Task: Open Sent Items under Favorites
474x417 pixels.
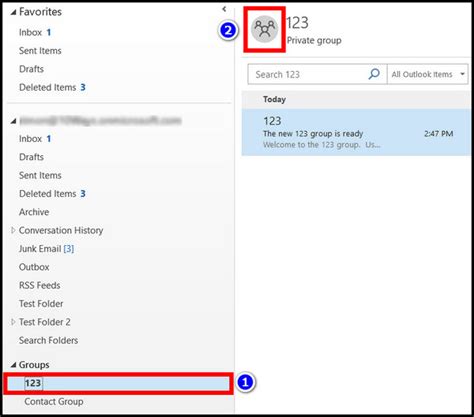Action: point(40,51)
